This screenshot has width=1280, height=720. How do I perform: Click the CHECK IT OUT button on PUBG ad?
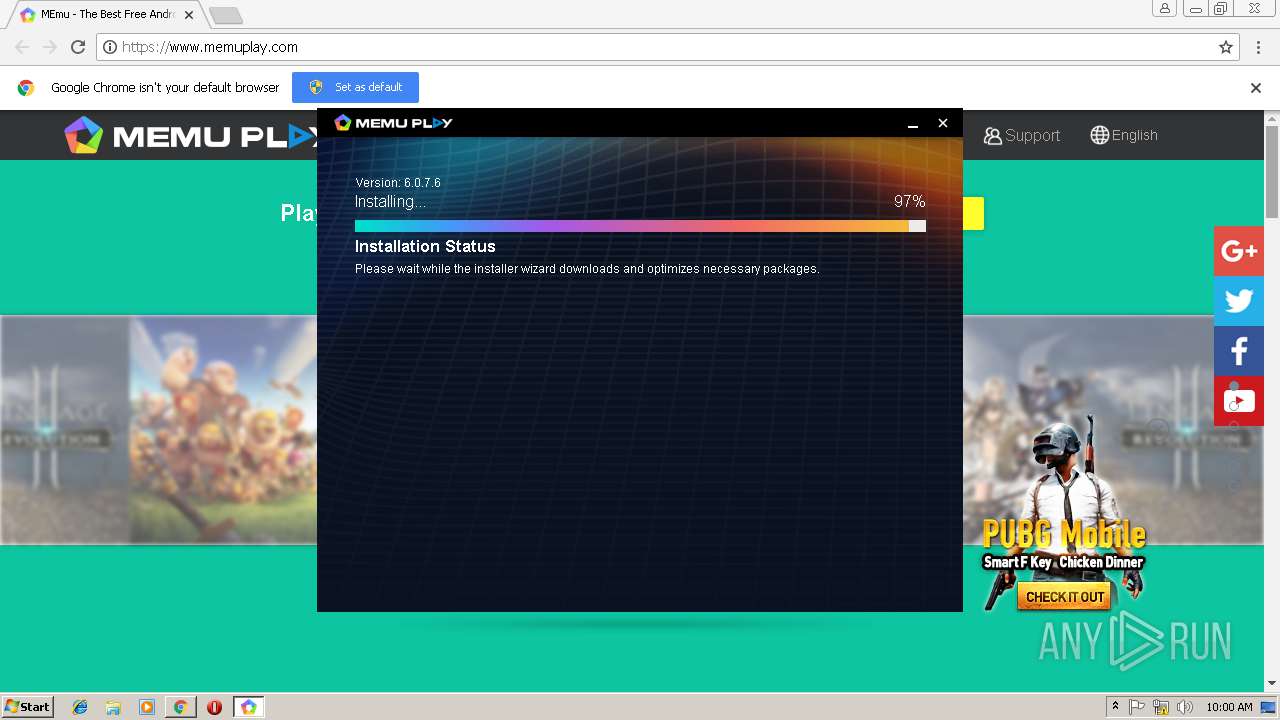[1065, 597]
